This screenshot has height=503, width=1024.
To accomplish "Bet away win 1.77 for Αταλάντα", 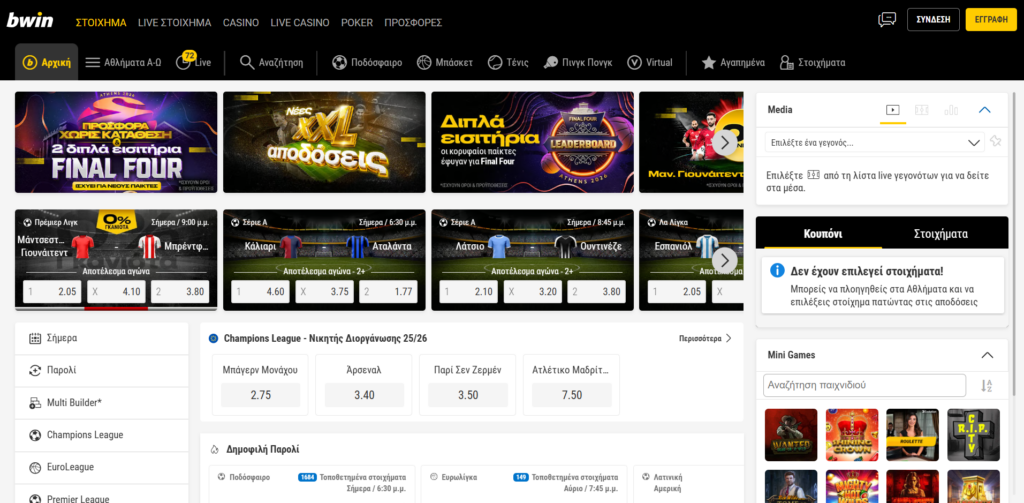I will pyautogui.click(x=389, y=292).
